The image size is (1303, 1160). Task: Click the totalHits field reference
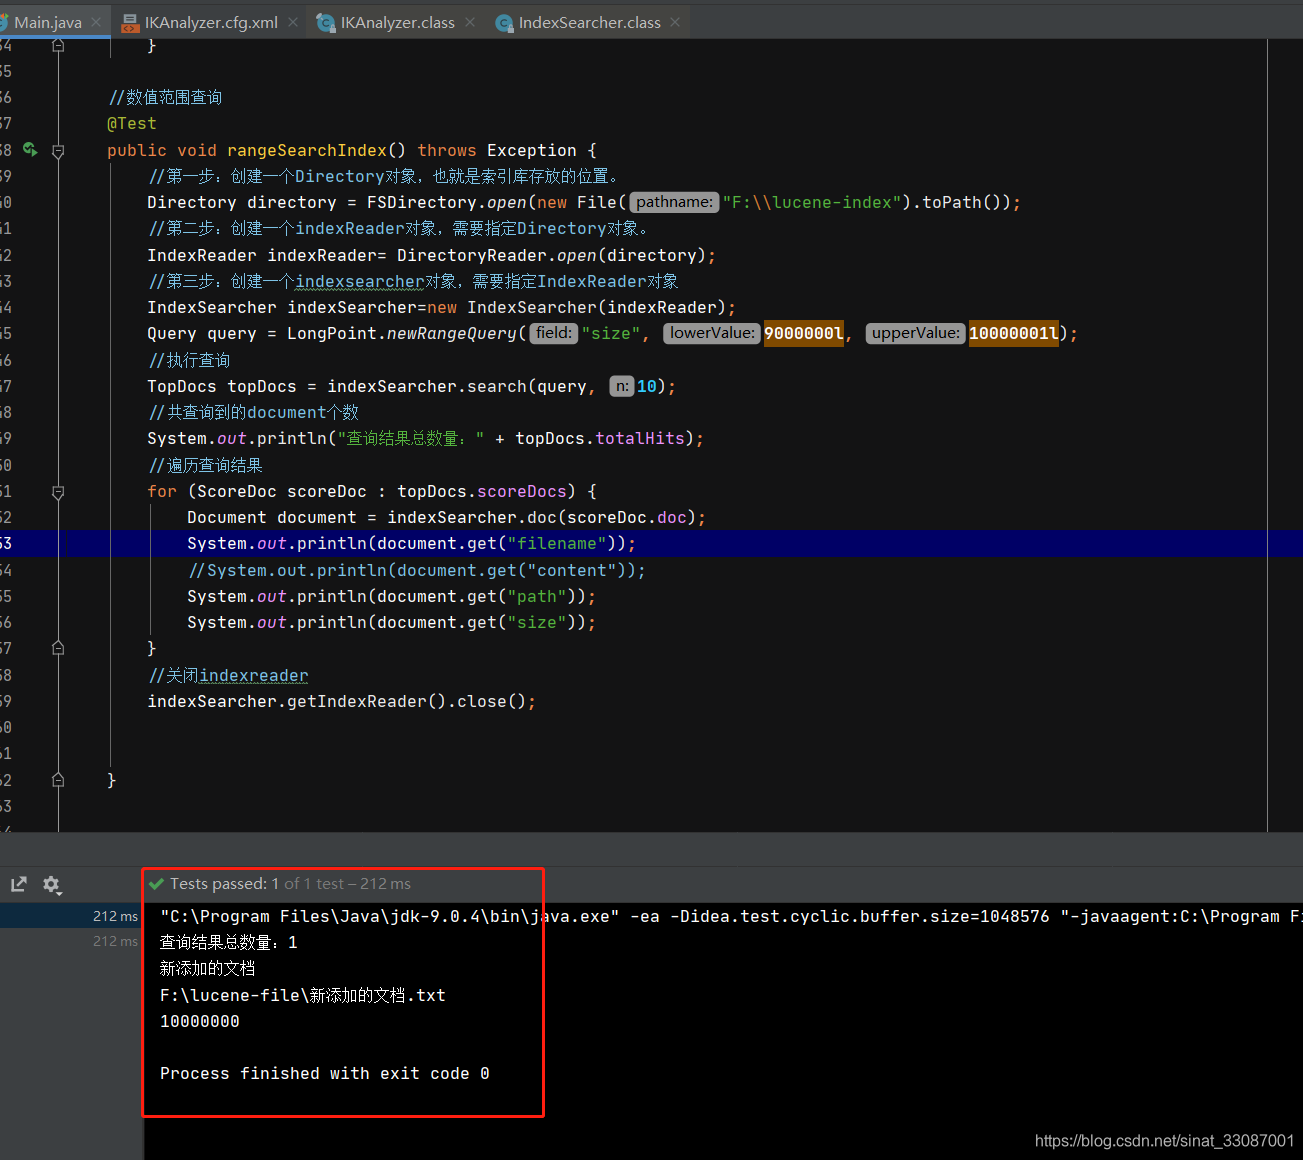(640, 439)
